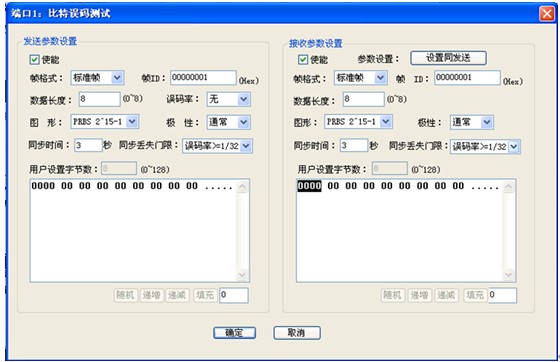This screenshot has width=560, height=362.
Task: Select highlighted 0000 in receive data box
Action: coord(309,186)
